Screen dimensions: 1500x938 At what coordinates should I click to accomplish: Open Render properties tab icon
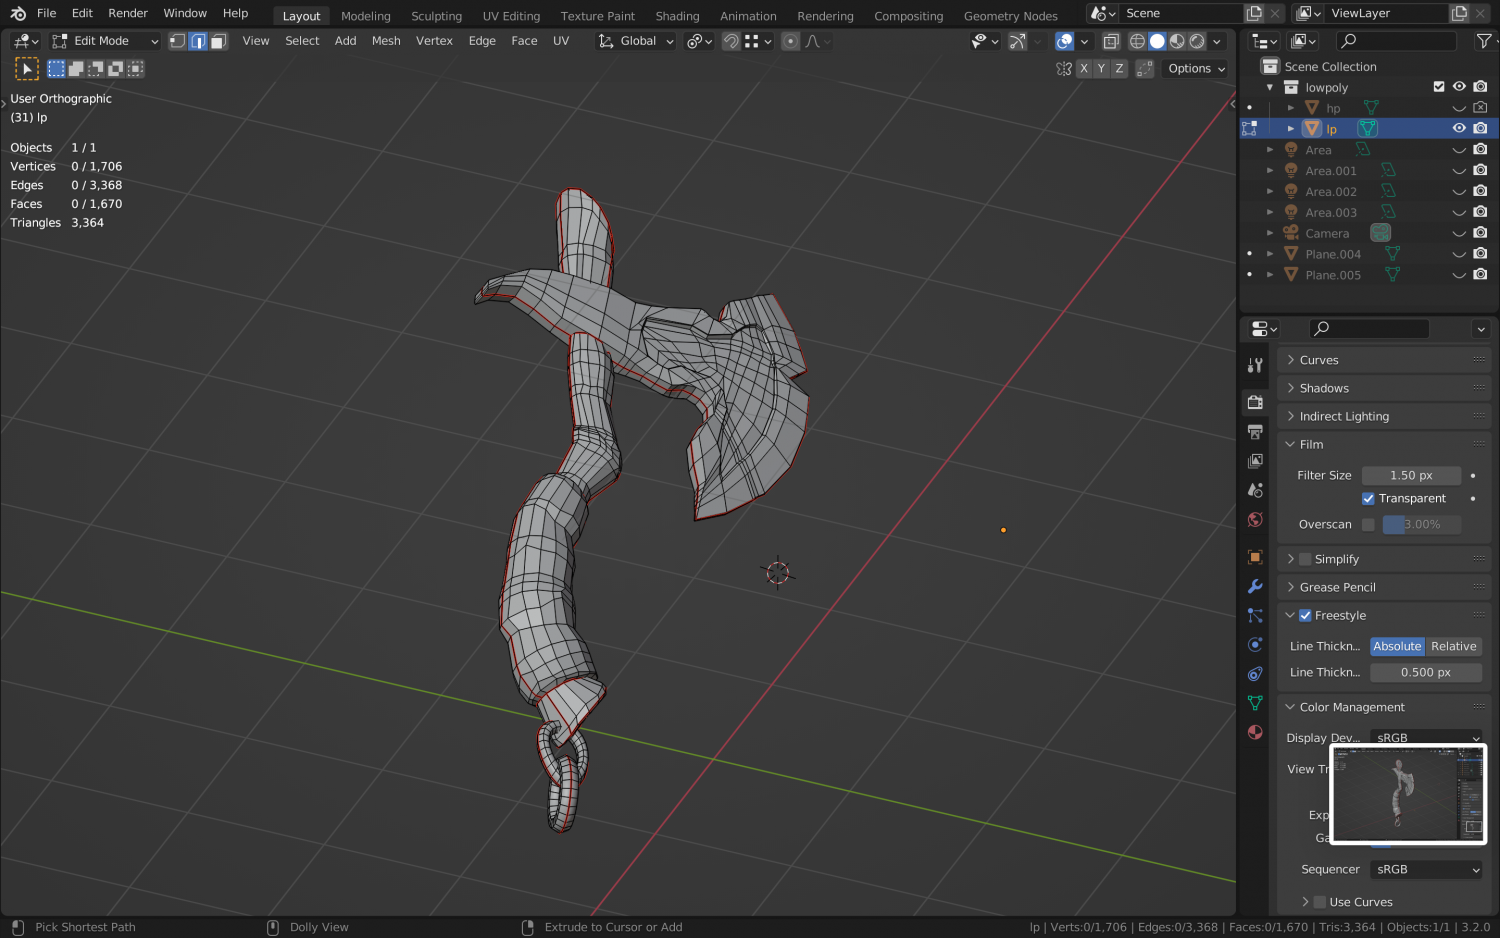coord(1255,402)
